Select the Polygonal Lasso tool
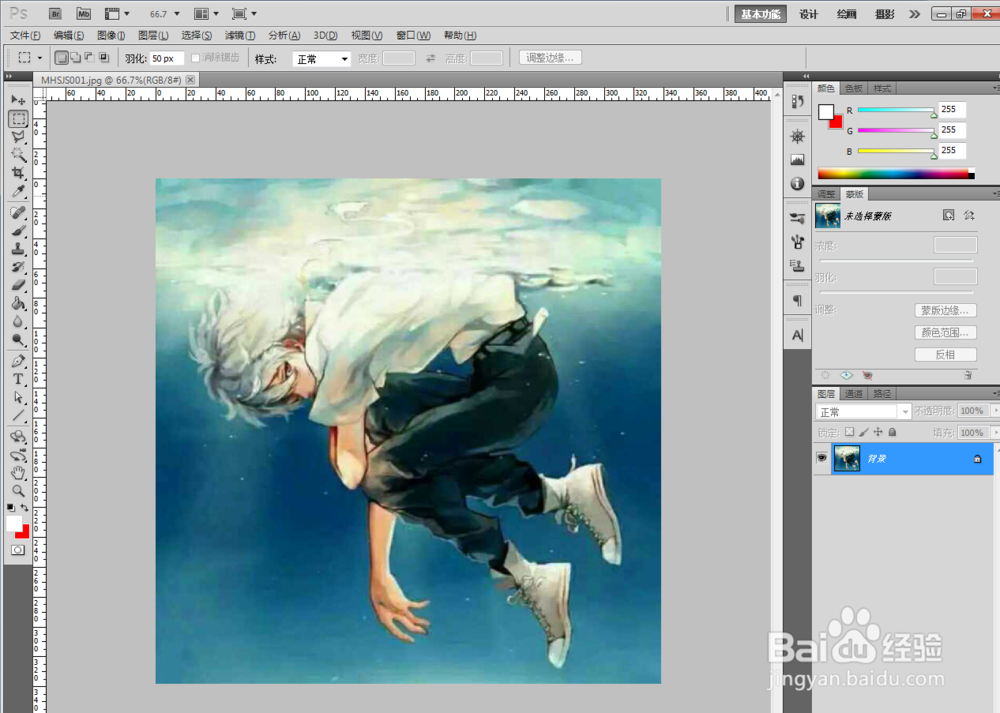Image resolution: width=1000 pixels, height=713 pixels. pyautogui.click(x=18, y=136)
